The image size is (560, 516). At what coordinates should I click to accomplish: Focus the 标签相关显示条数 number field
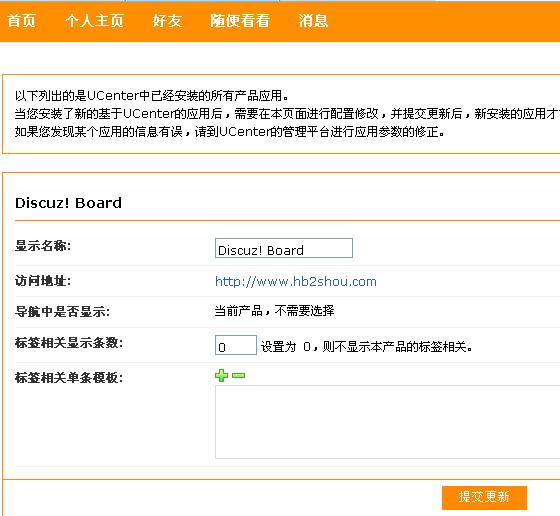coord(236,345)
